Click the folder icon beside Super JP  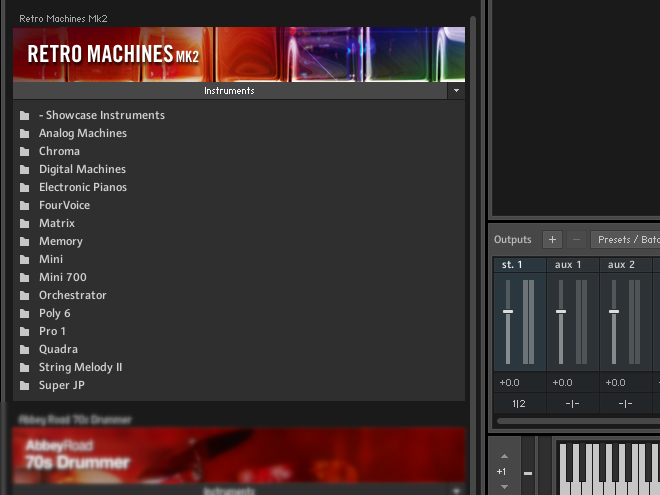pos(25,386)
